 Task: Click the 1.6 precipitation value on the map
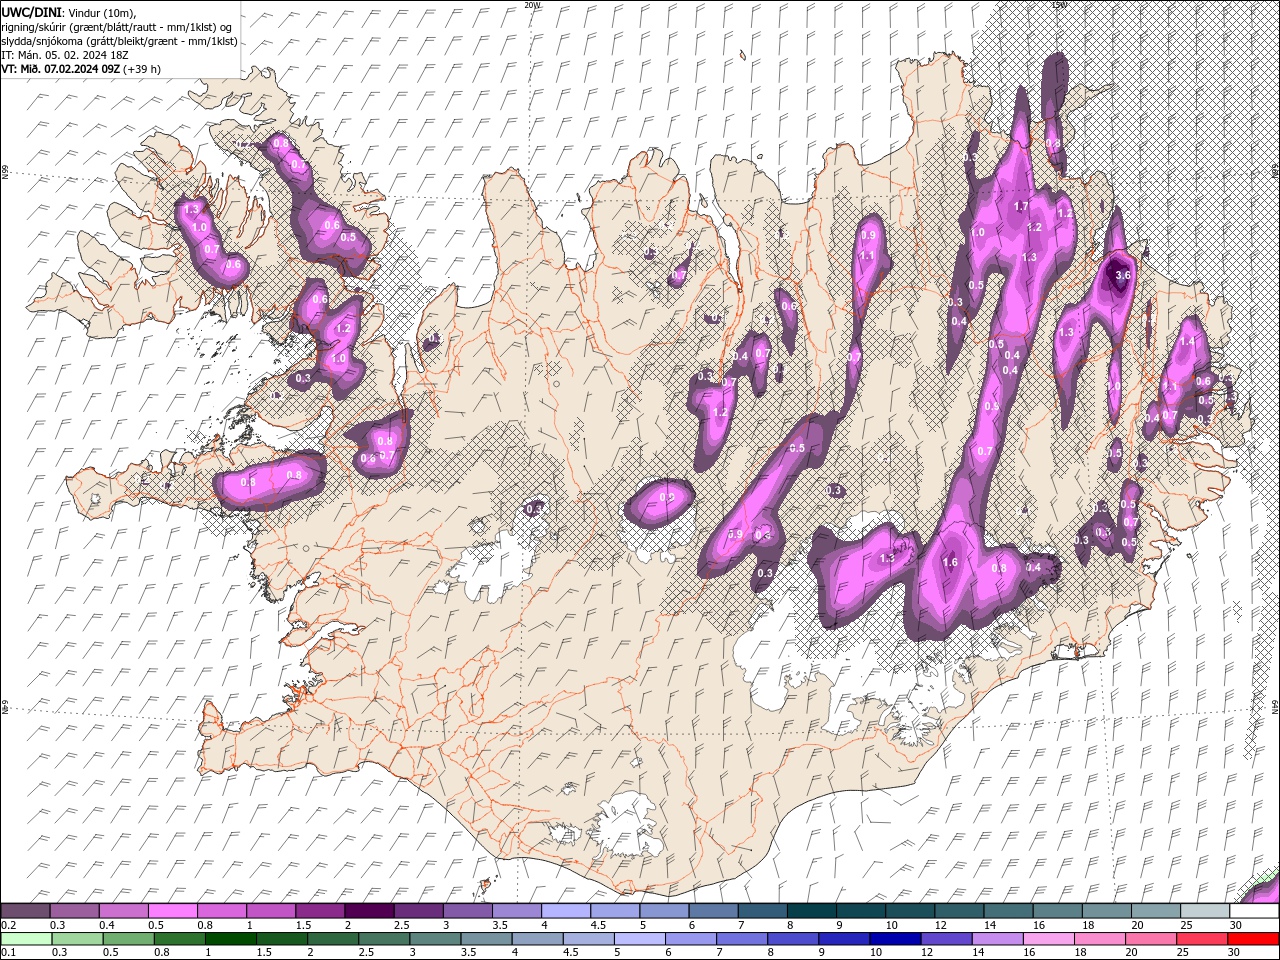tap(951, 563)
